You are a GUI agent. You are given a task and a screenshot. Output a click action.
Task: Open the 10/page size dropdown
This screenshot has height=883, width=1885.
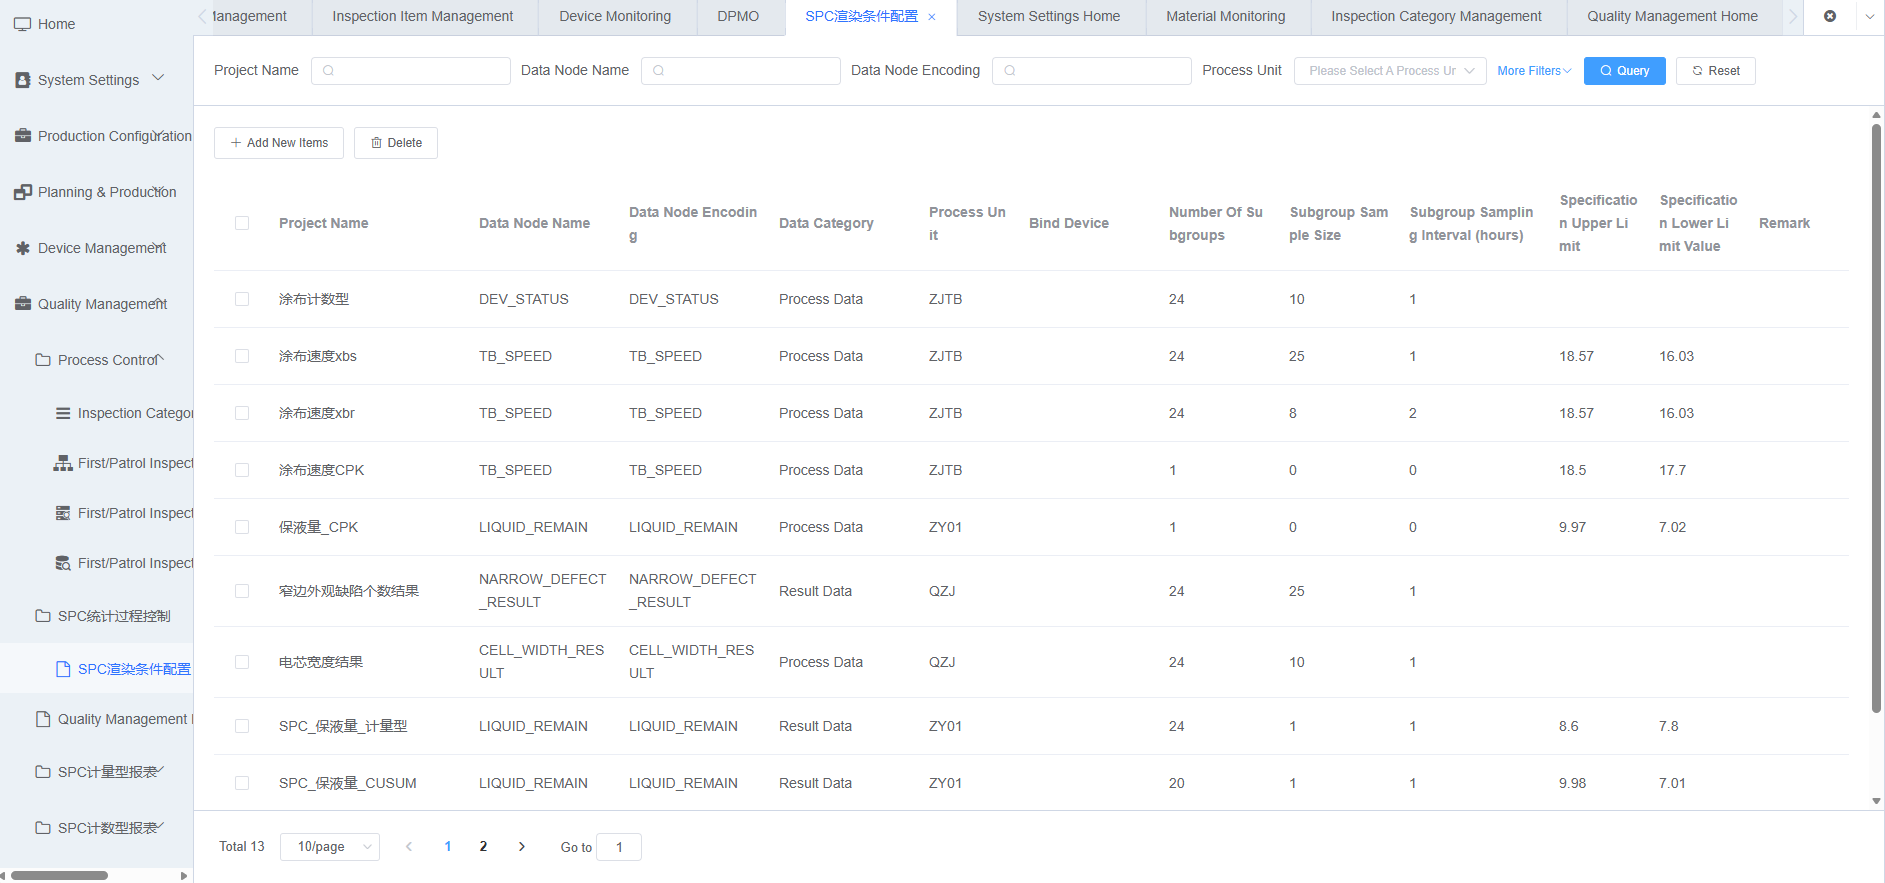pos(330,847)
